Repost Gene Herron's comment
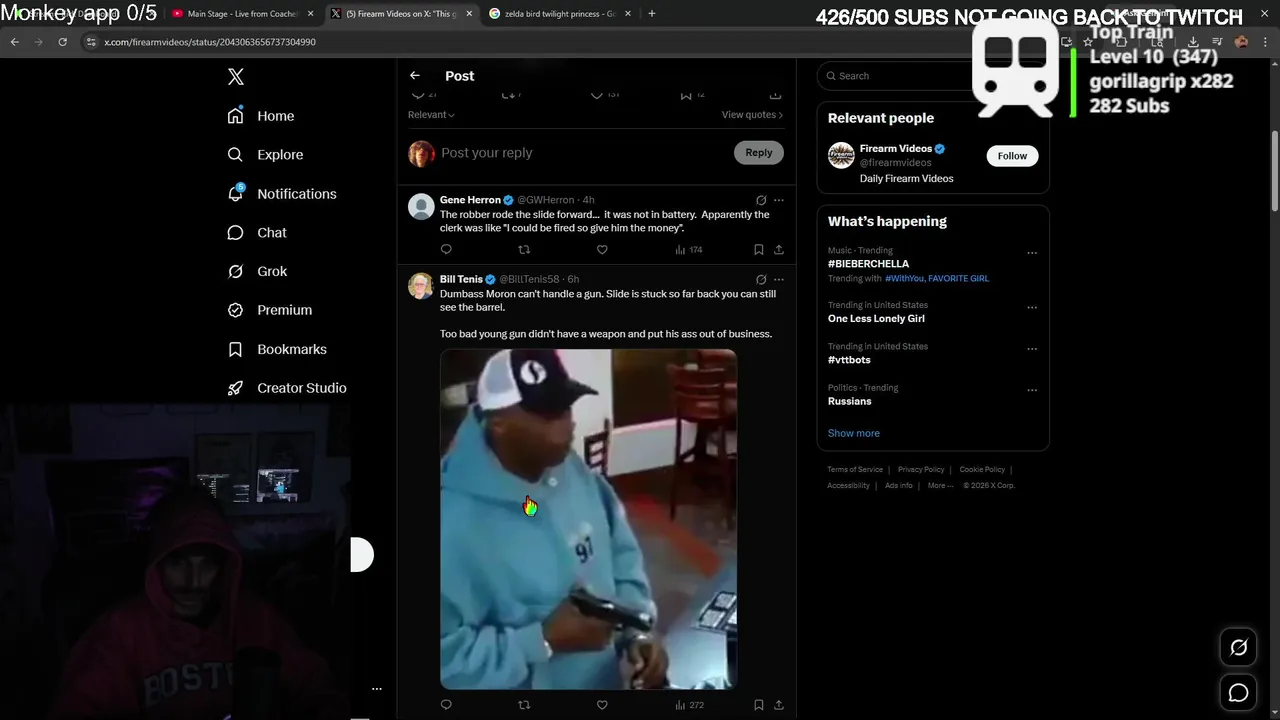The width and height of the screenshot is (1280, 720). click(x=524, y=250)
